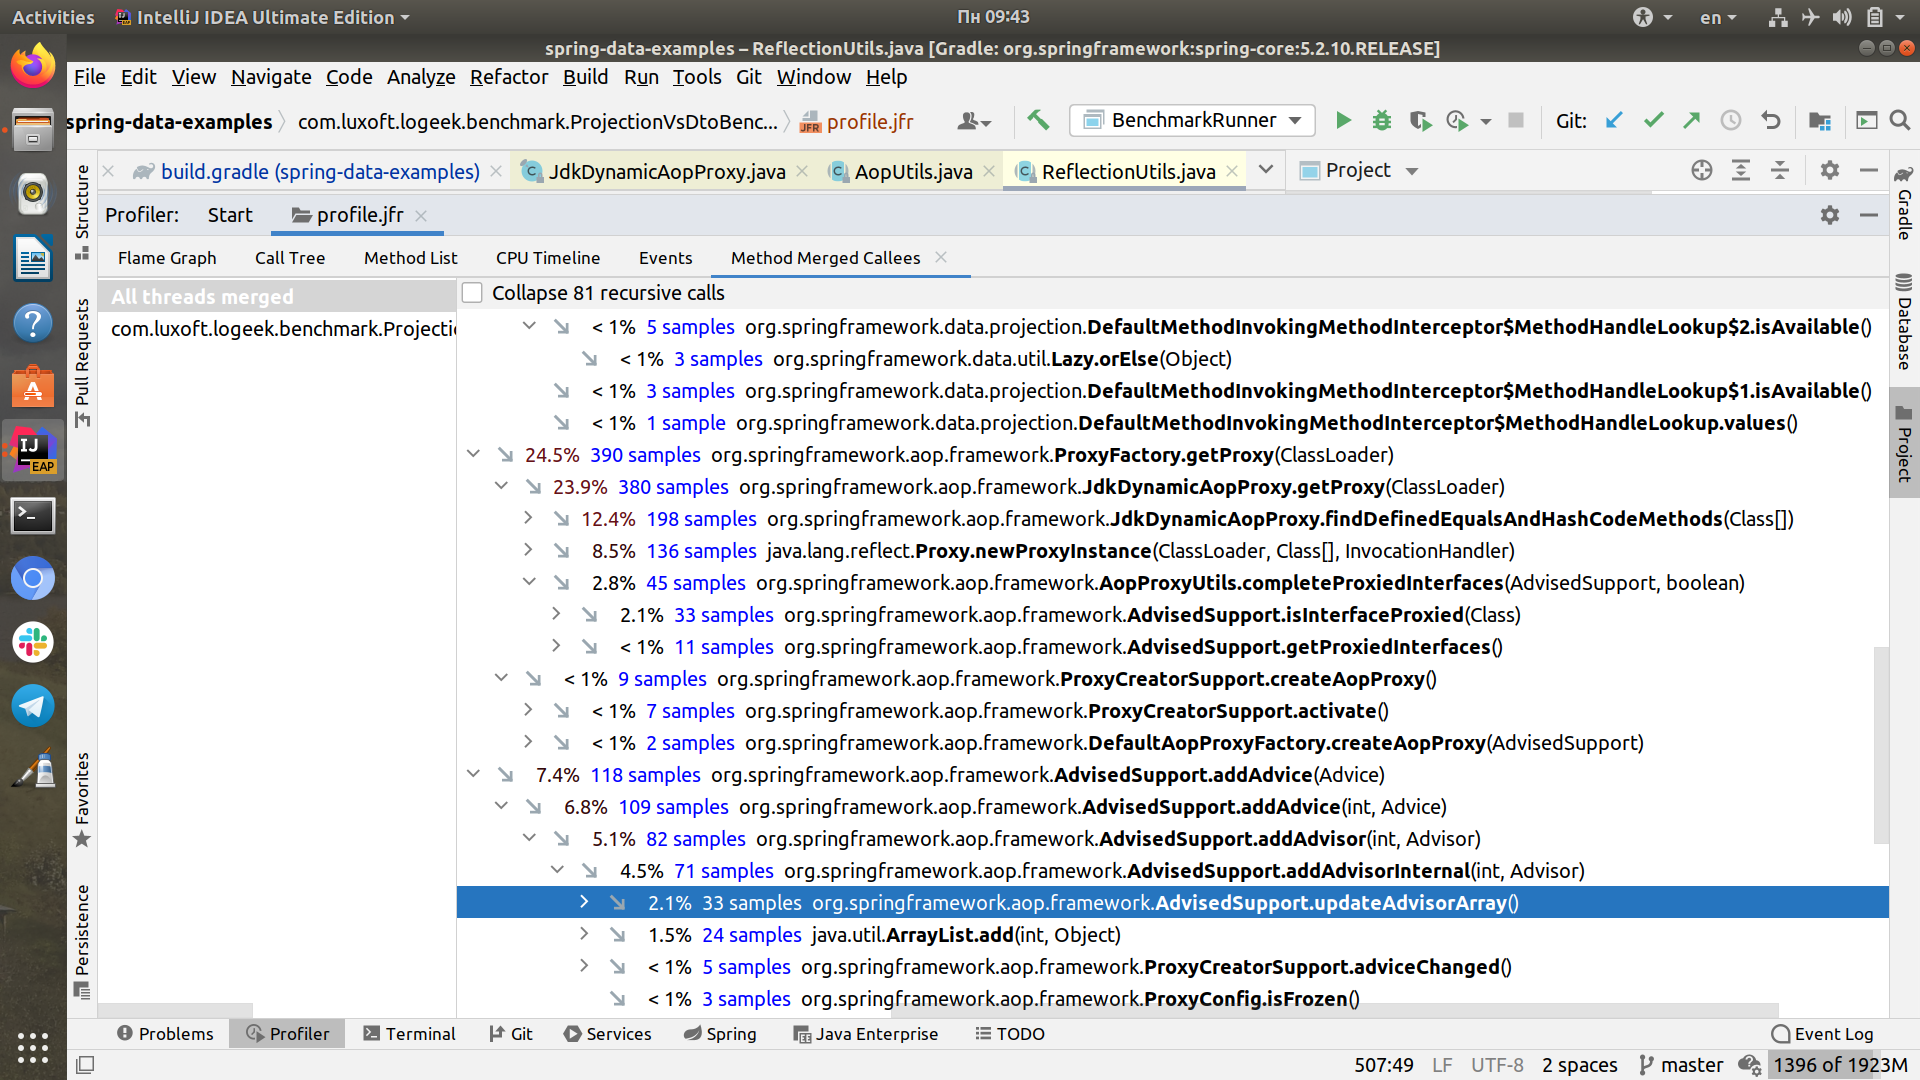Expand ArrayList.add tree node
The height and width of the screenshot is (1080, 1920).
tap(585, 934)
